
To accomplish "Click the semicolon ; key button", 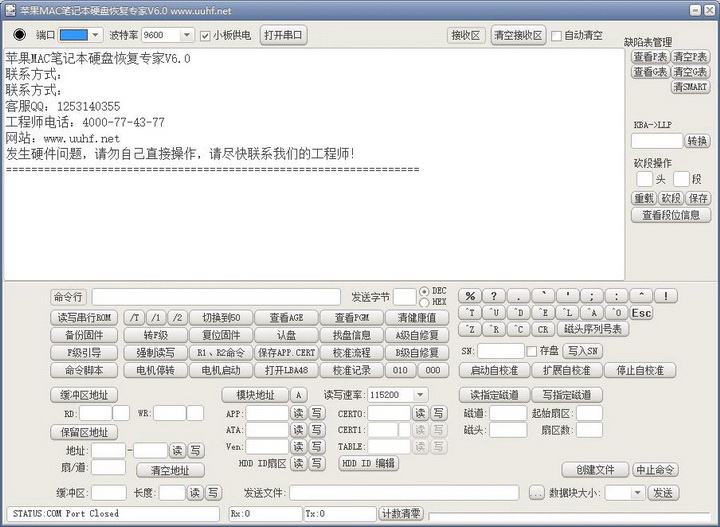I will pyautogui.click(x=592, y=296).
